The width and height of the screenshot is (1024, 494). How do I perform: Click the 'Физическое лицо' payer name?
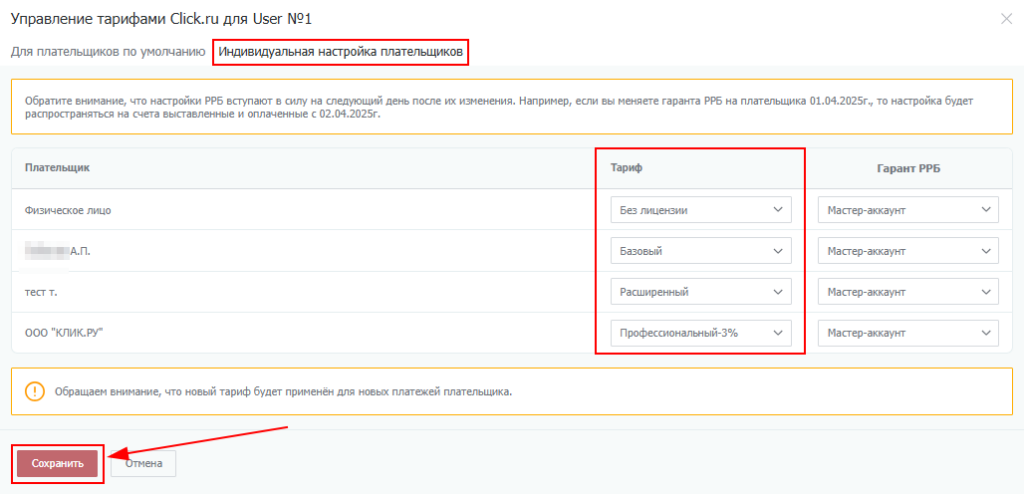pos(68,210)
